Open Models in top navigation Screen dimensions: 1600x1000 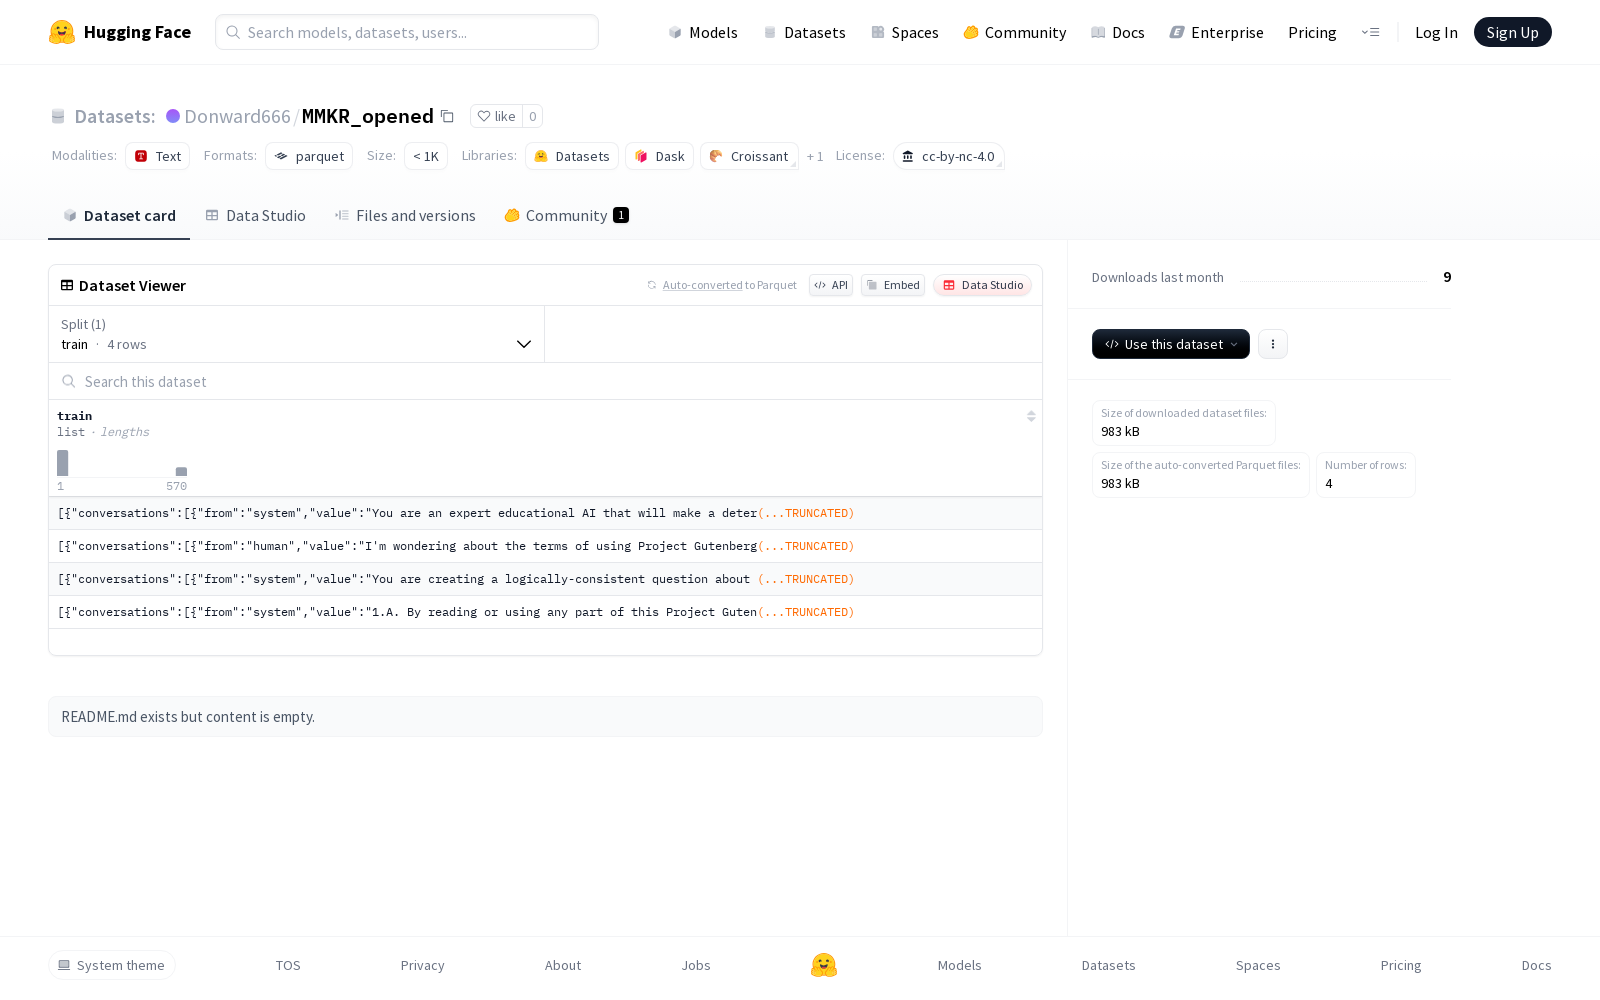point(703,32)
